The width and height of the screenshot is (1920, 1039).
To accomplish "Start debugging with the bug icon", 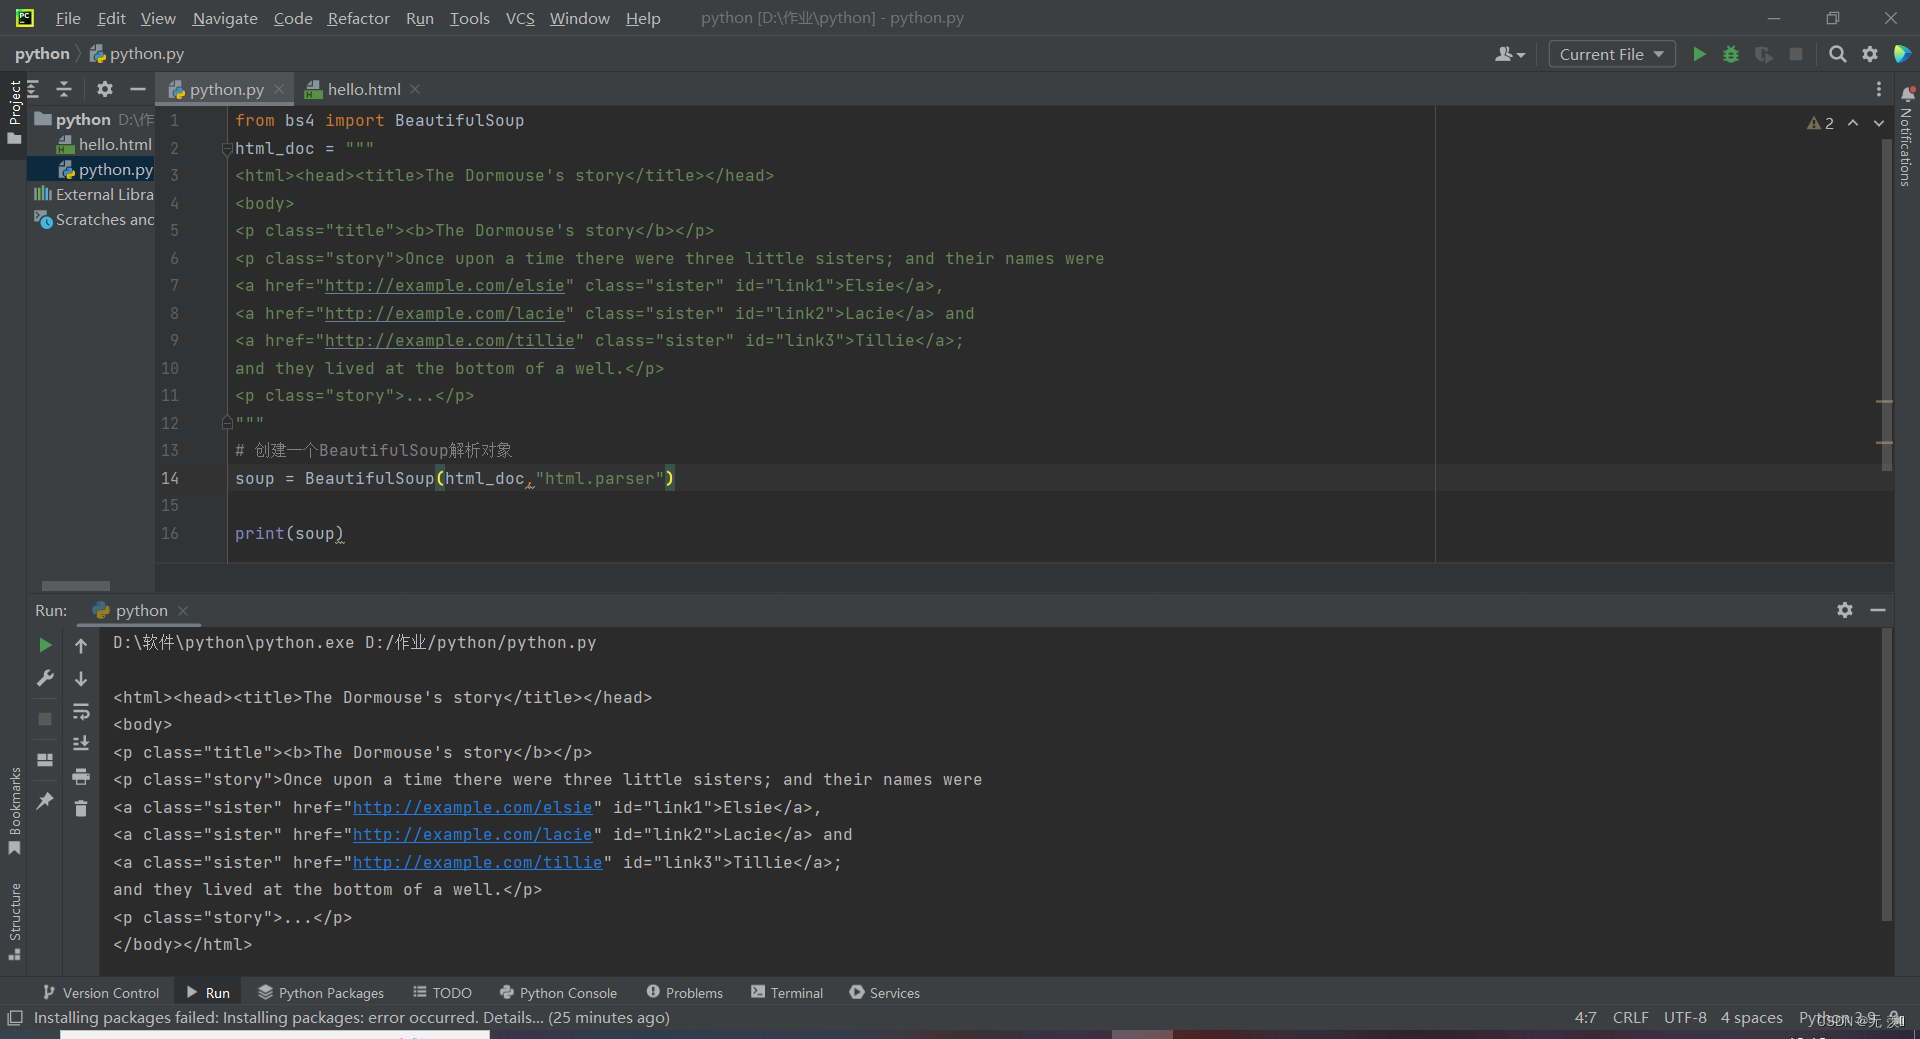I will coord(1731,54).
